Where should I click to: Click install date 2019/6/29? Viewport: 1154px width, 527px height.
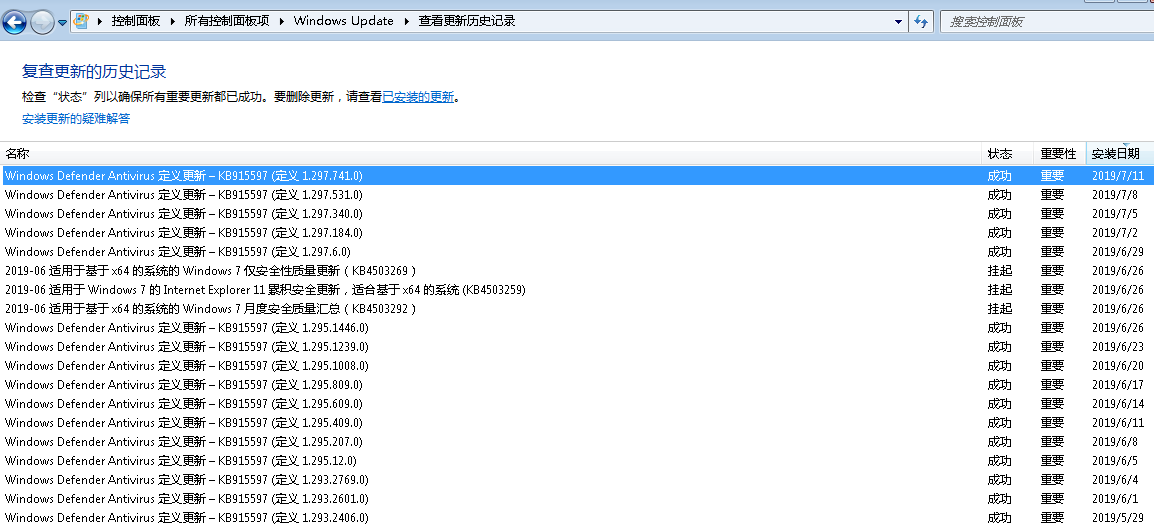1118,252
